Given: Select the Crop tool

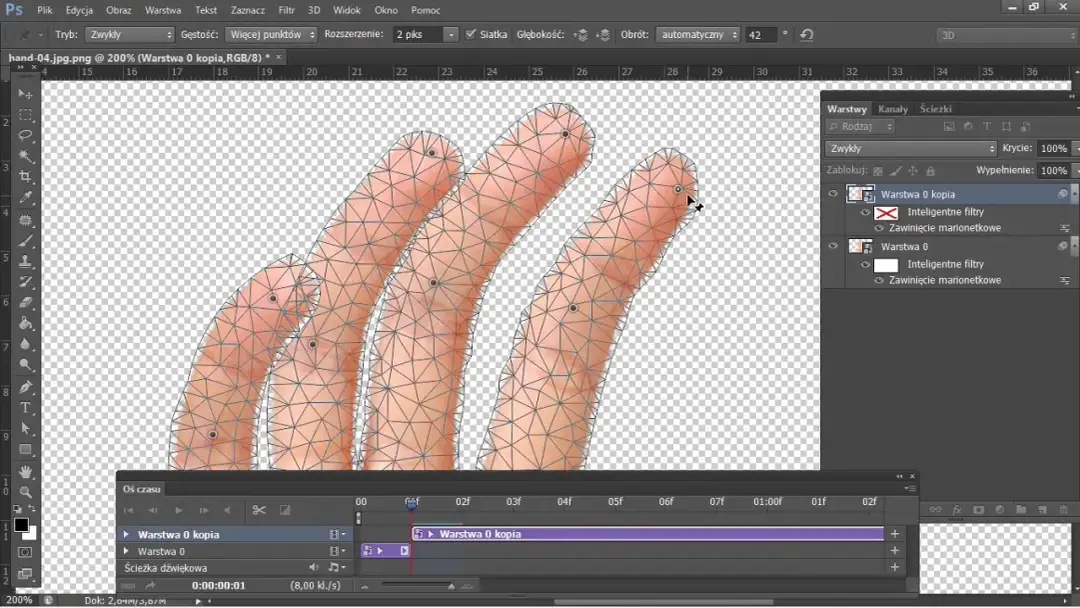Looking at the screenshot, I should click(x=26, y=177).
